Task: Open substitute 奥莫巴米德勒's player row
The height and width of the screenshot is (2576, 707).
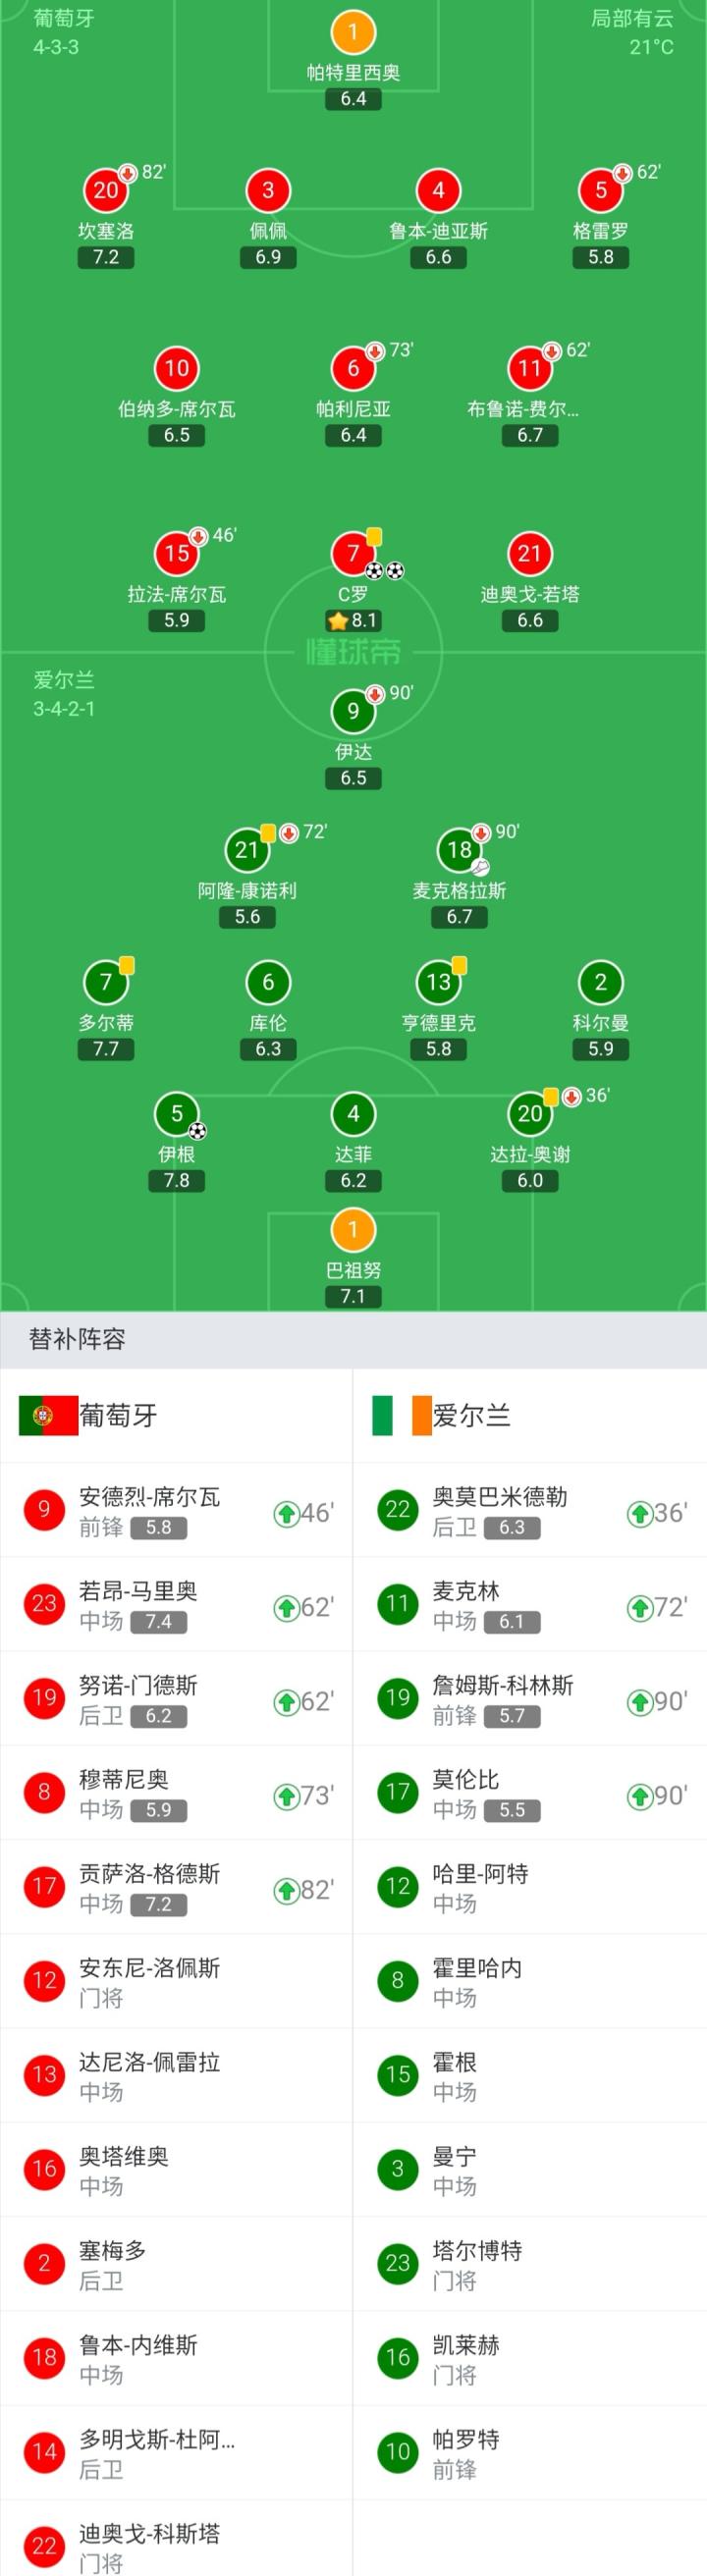Action: 530,1511
